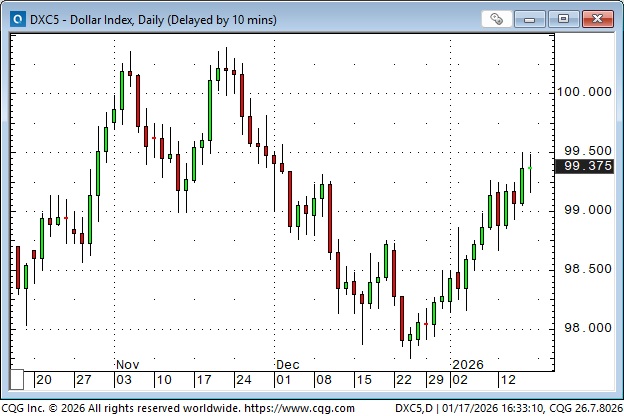Screen dimensions: 624x416
Task: Click the chart link icon button
Action: [x=497, y=18]
